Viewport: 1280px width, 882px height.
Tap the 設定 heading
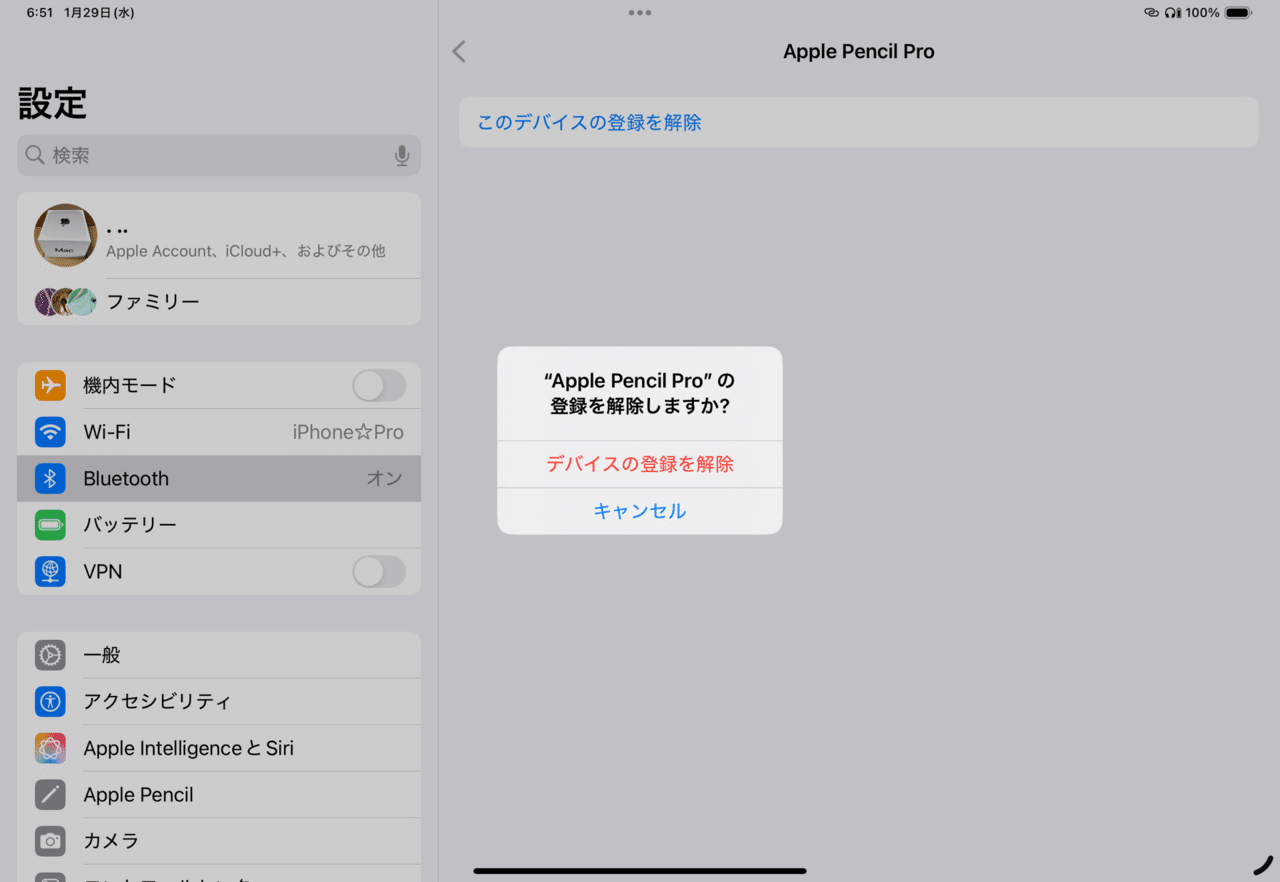tap(53, 103)
